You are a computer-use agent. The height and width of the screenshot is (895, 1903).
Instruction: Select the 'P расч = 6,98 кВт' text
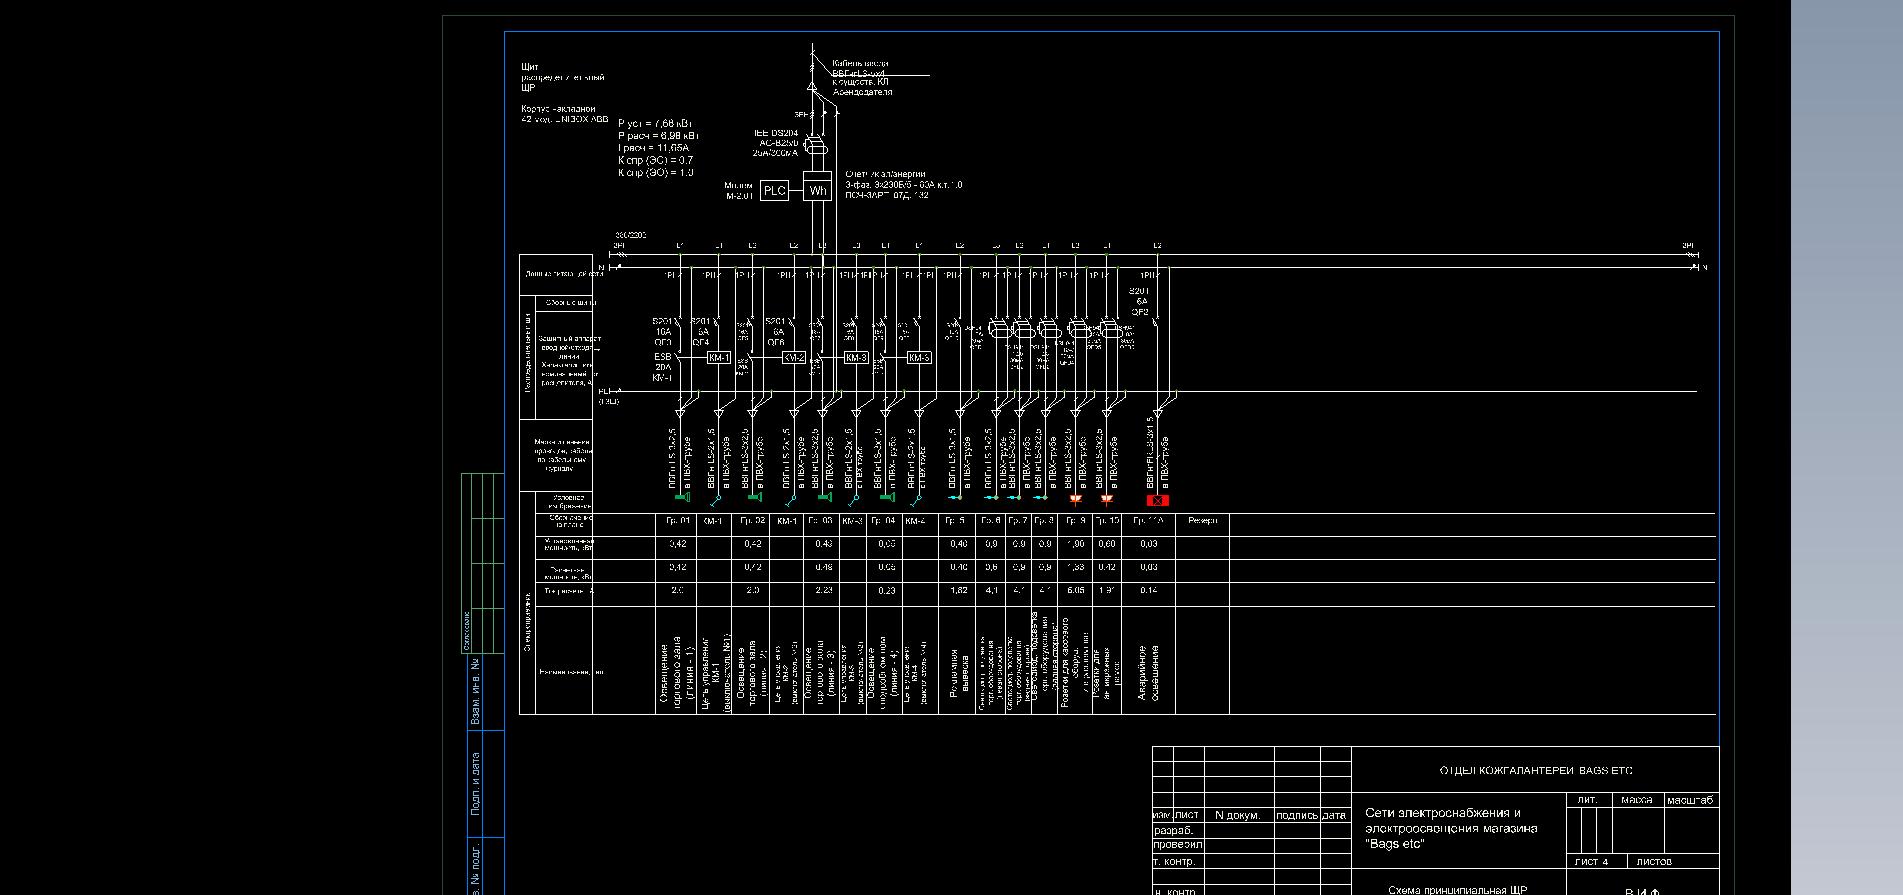pyautogui.click(x=658, y=135)
